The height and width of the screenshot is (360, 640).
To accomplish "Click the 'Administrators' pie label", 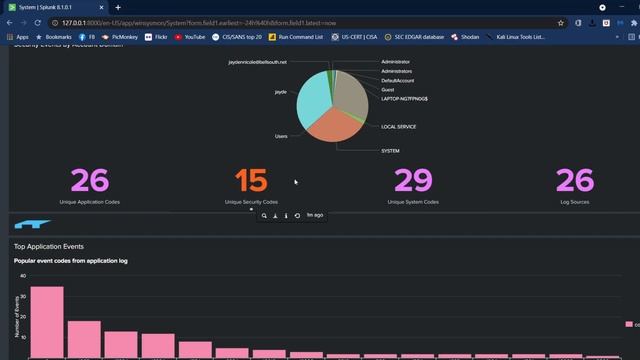I will [396, 71].
